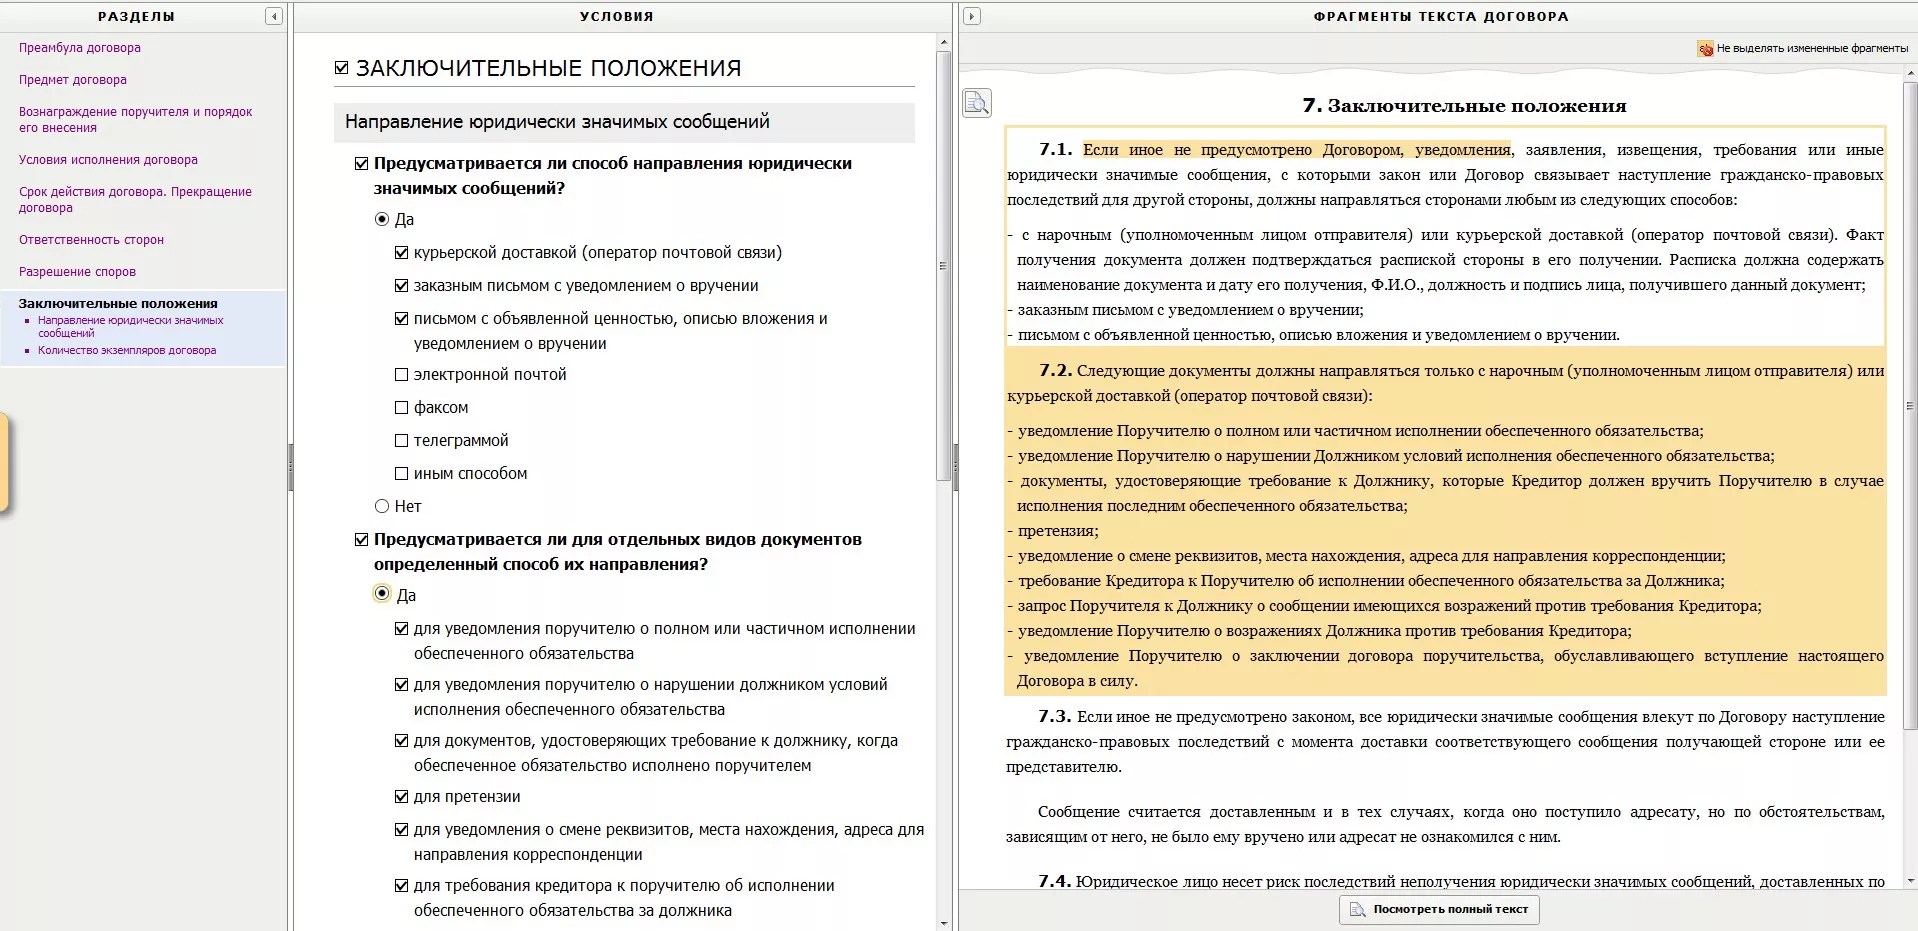The width and height of the screenshot is (1918, 931).
Task: Select Заключительные положения section
Action: (x=118, y=304)
